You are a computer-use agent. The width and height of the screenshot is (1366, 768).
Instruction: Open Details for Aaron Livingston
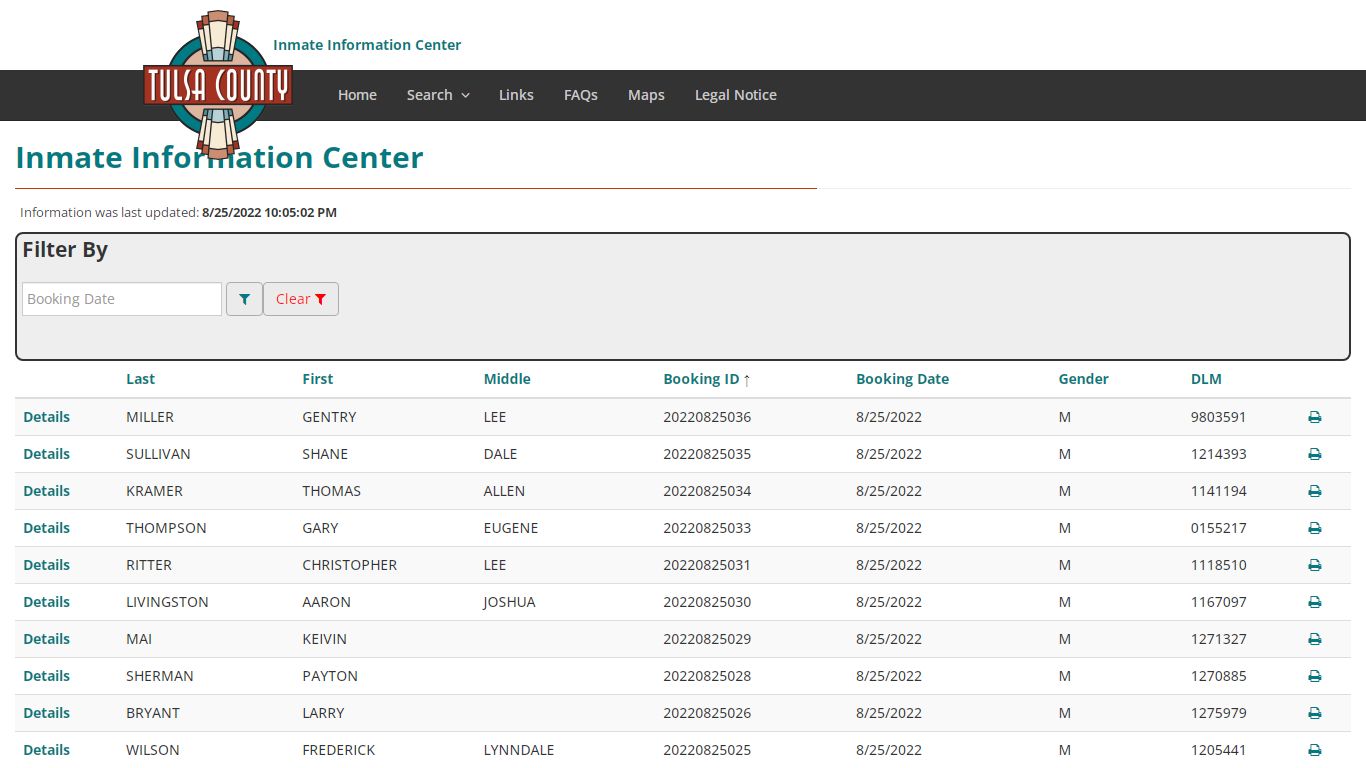pyautogui.click(x=47, y=602)
